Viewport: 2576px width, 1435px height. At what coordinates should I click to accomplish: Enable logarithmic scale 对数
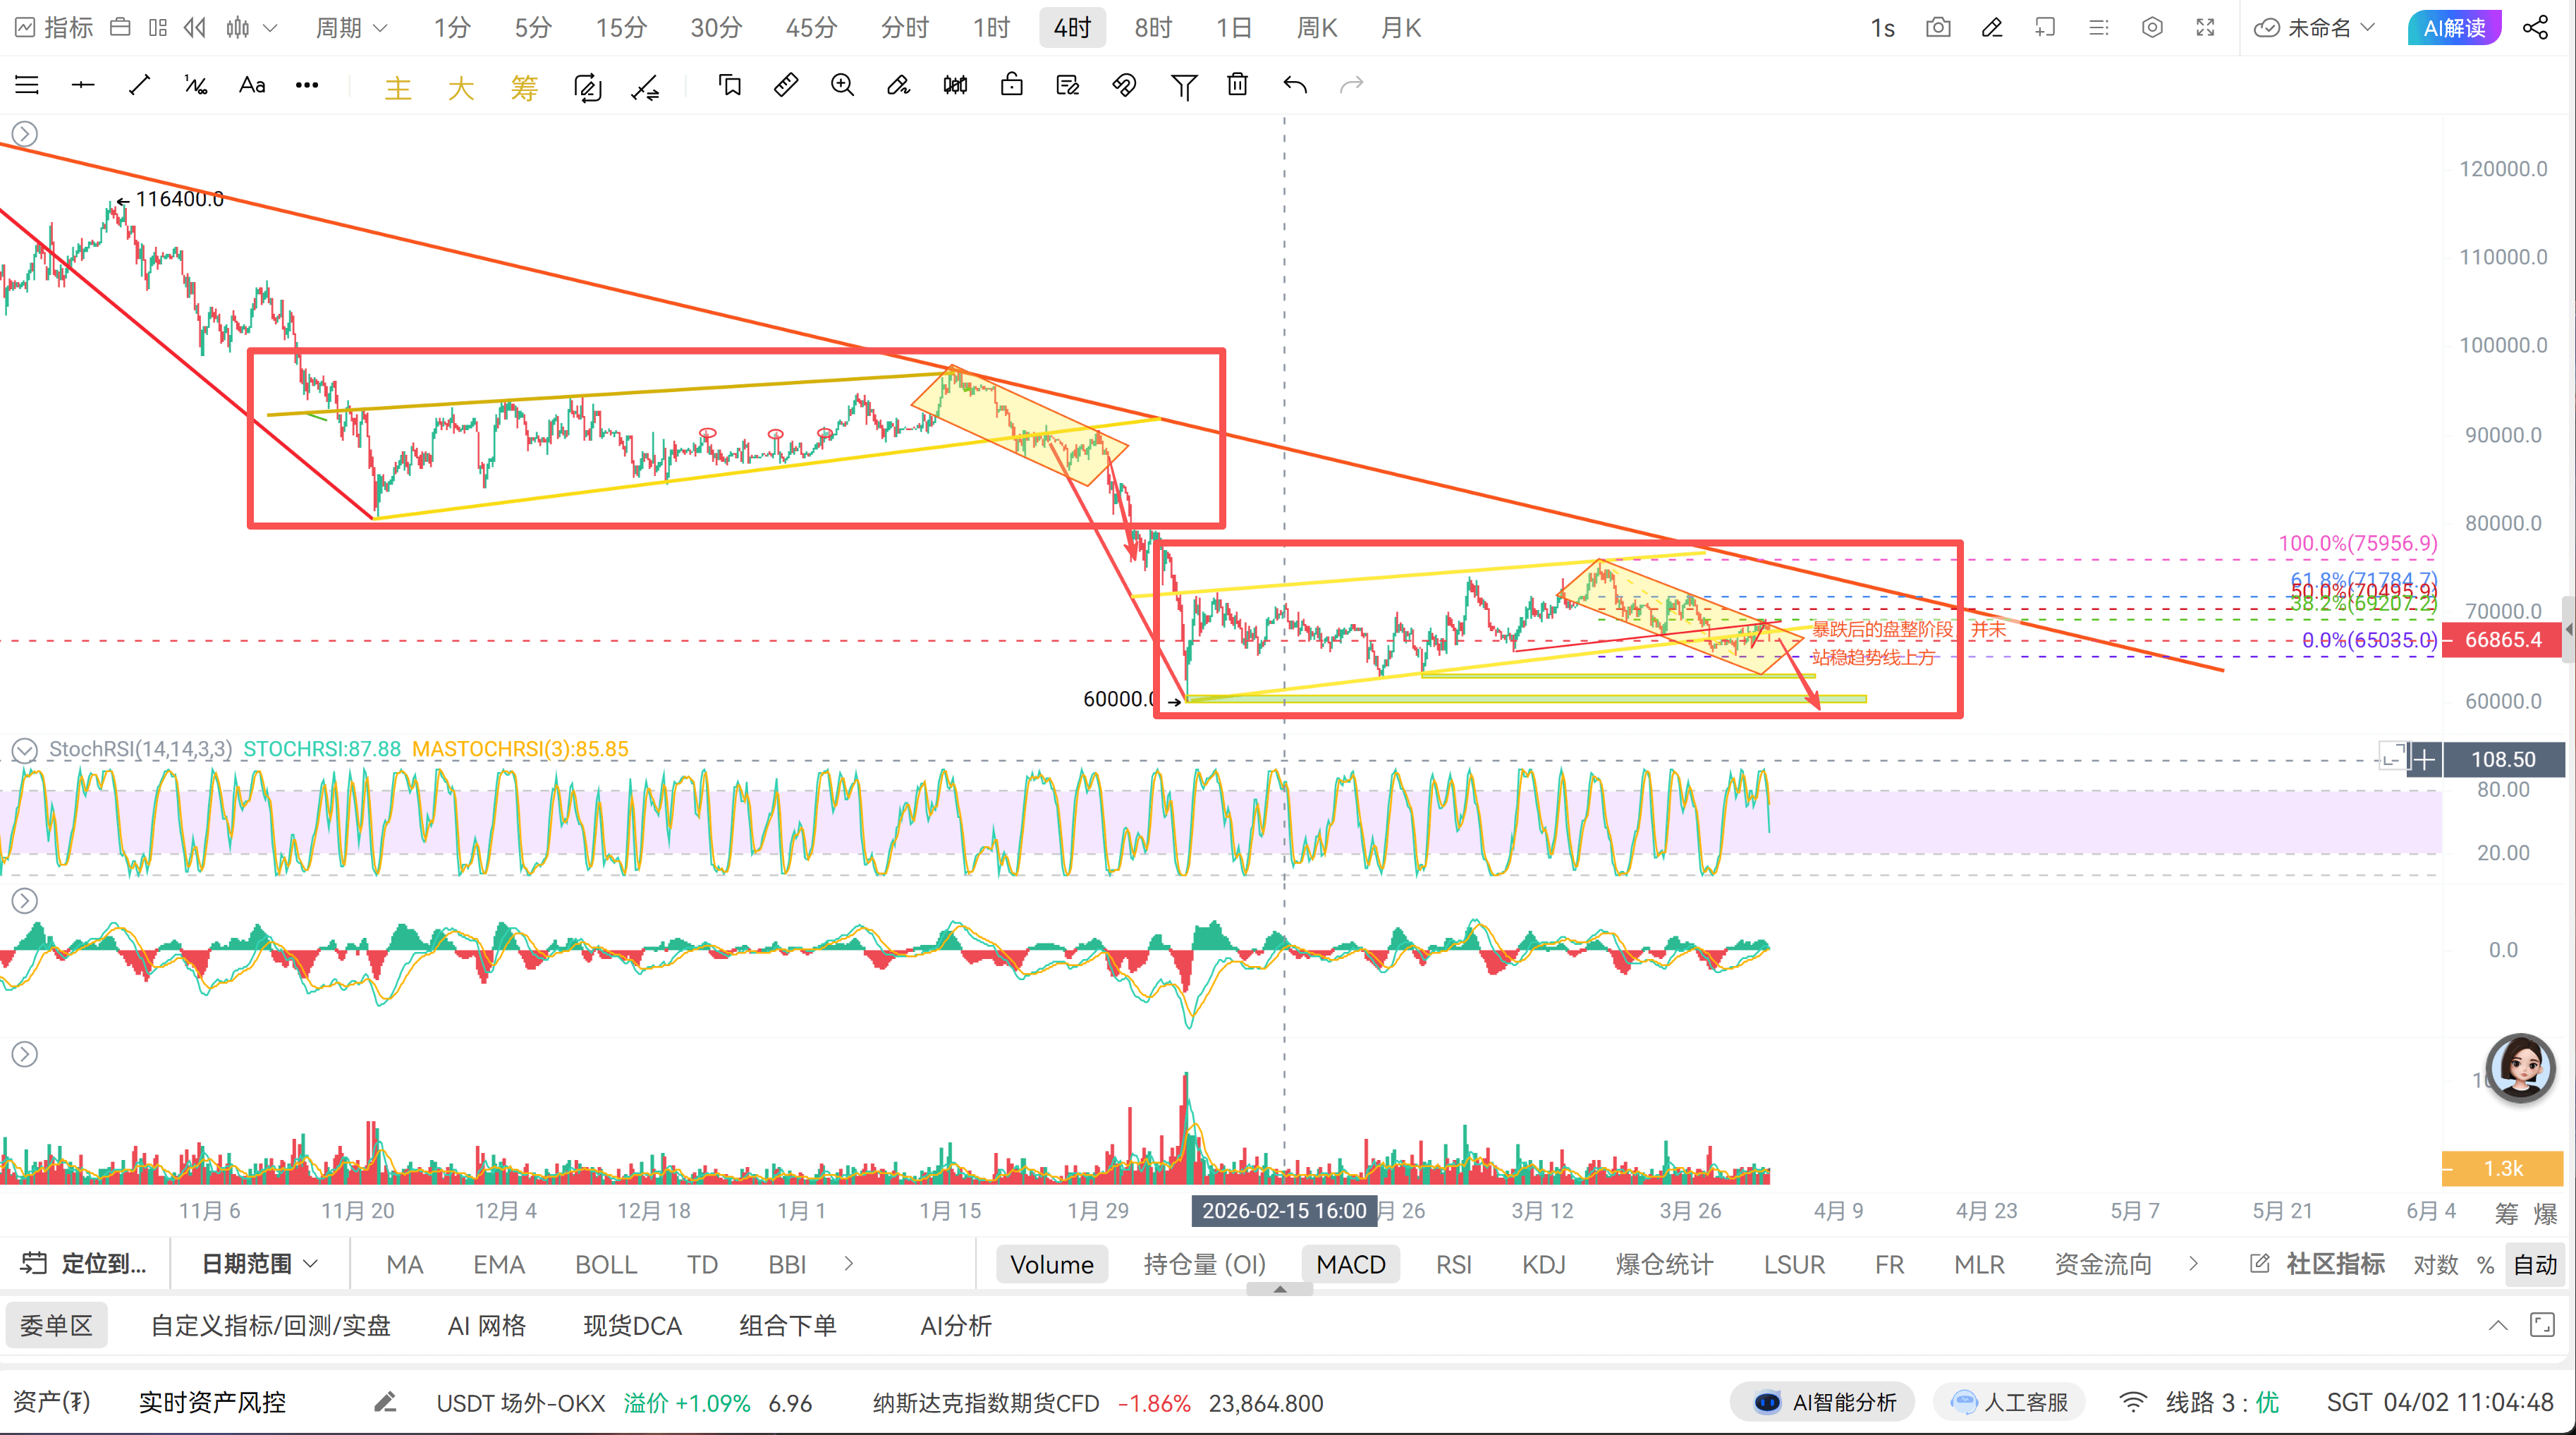(x=2434, y=1264)
